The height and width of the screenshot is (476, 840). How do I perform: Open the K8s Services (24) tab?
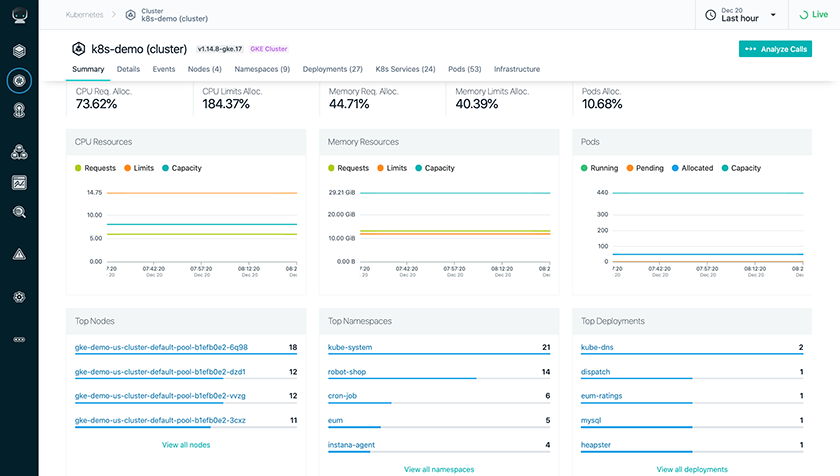(405, 69)
